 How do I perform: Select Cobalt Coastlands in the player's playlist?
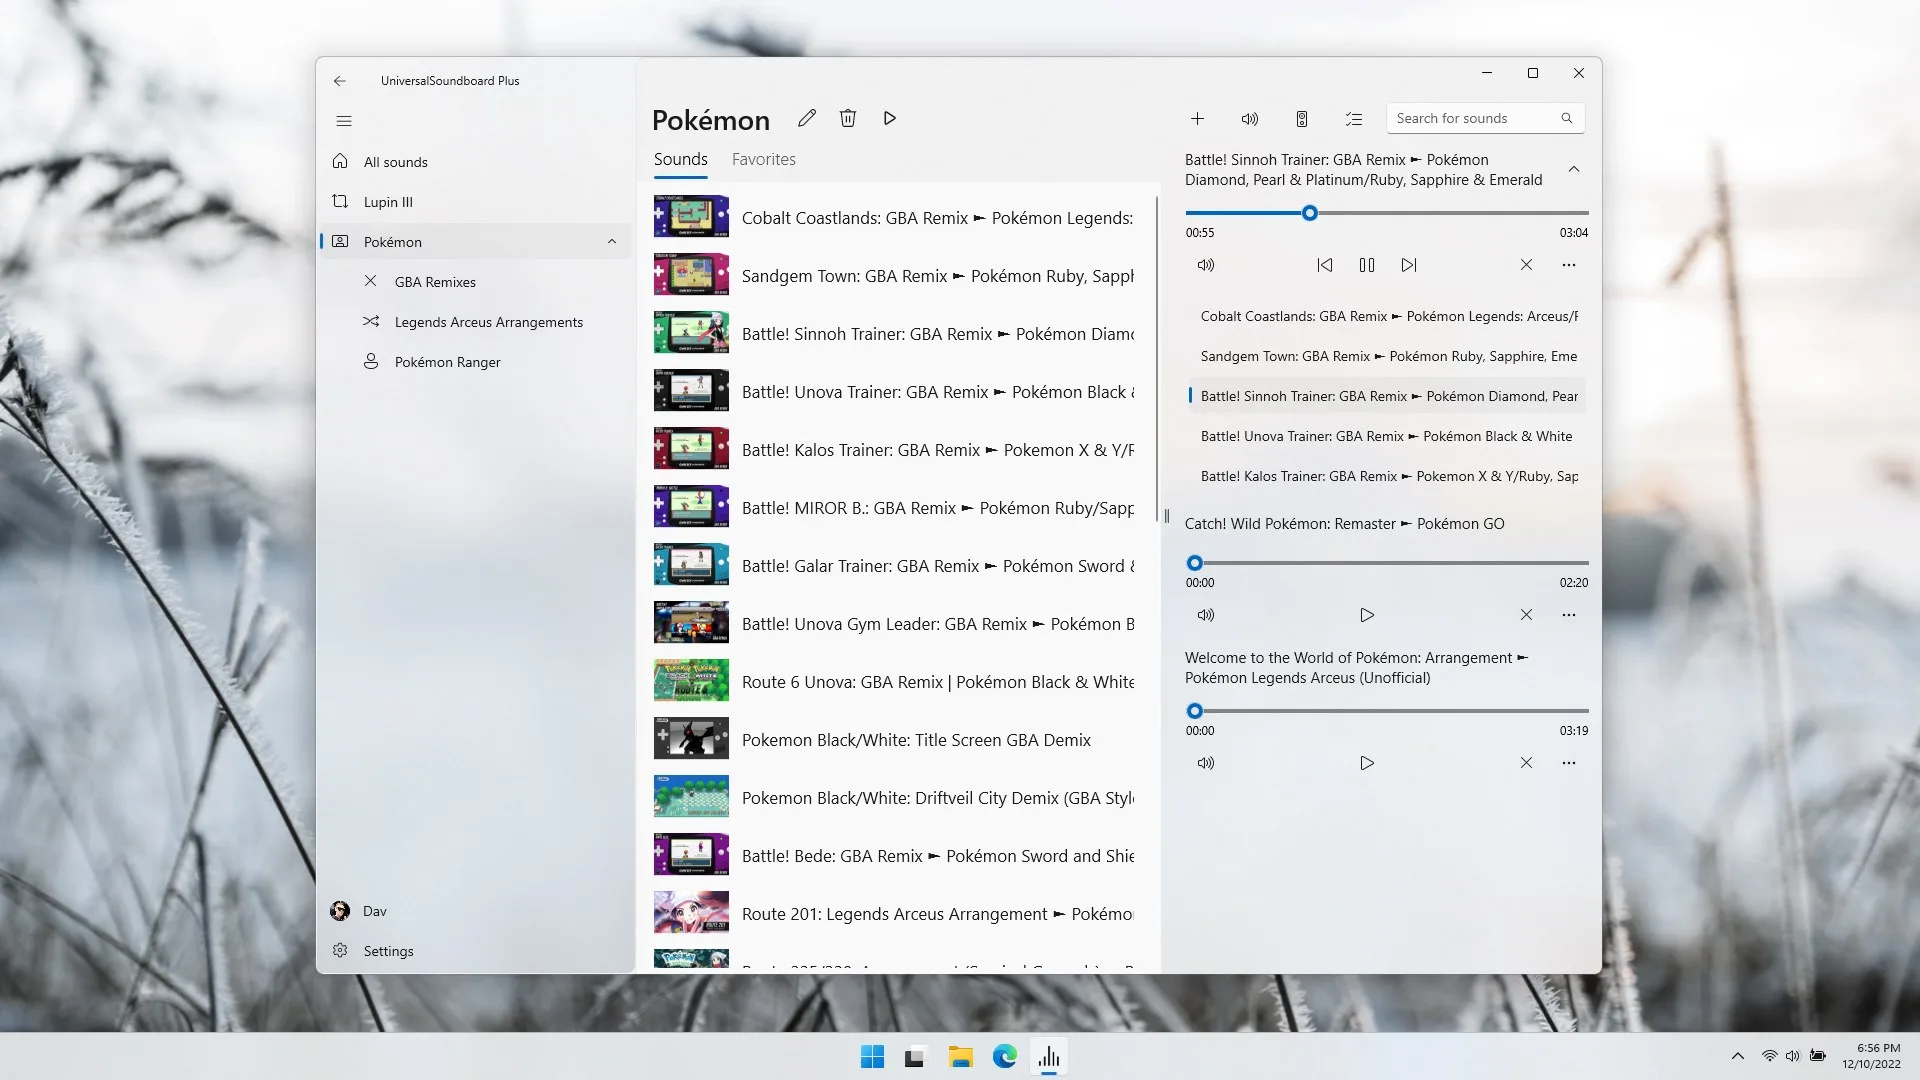tap(1386, 316)
